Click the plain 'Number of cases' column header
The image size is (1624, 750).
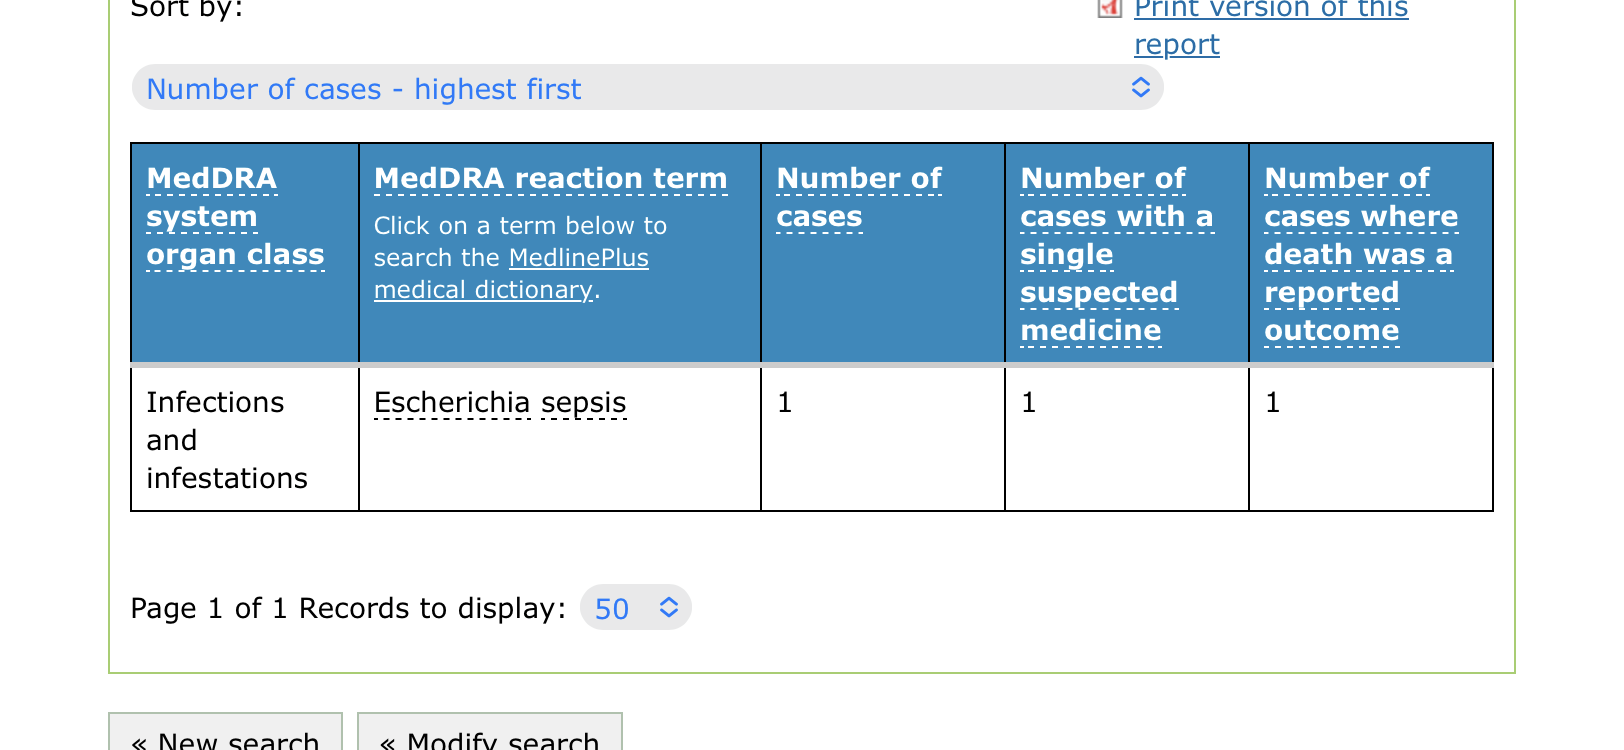(x=858, y=197)
